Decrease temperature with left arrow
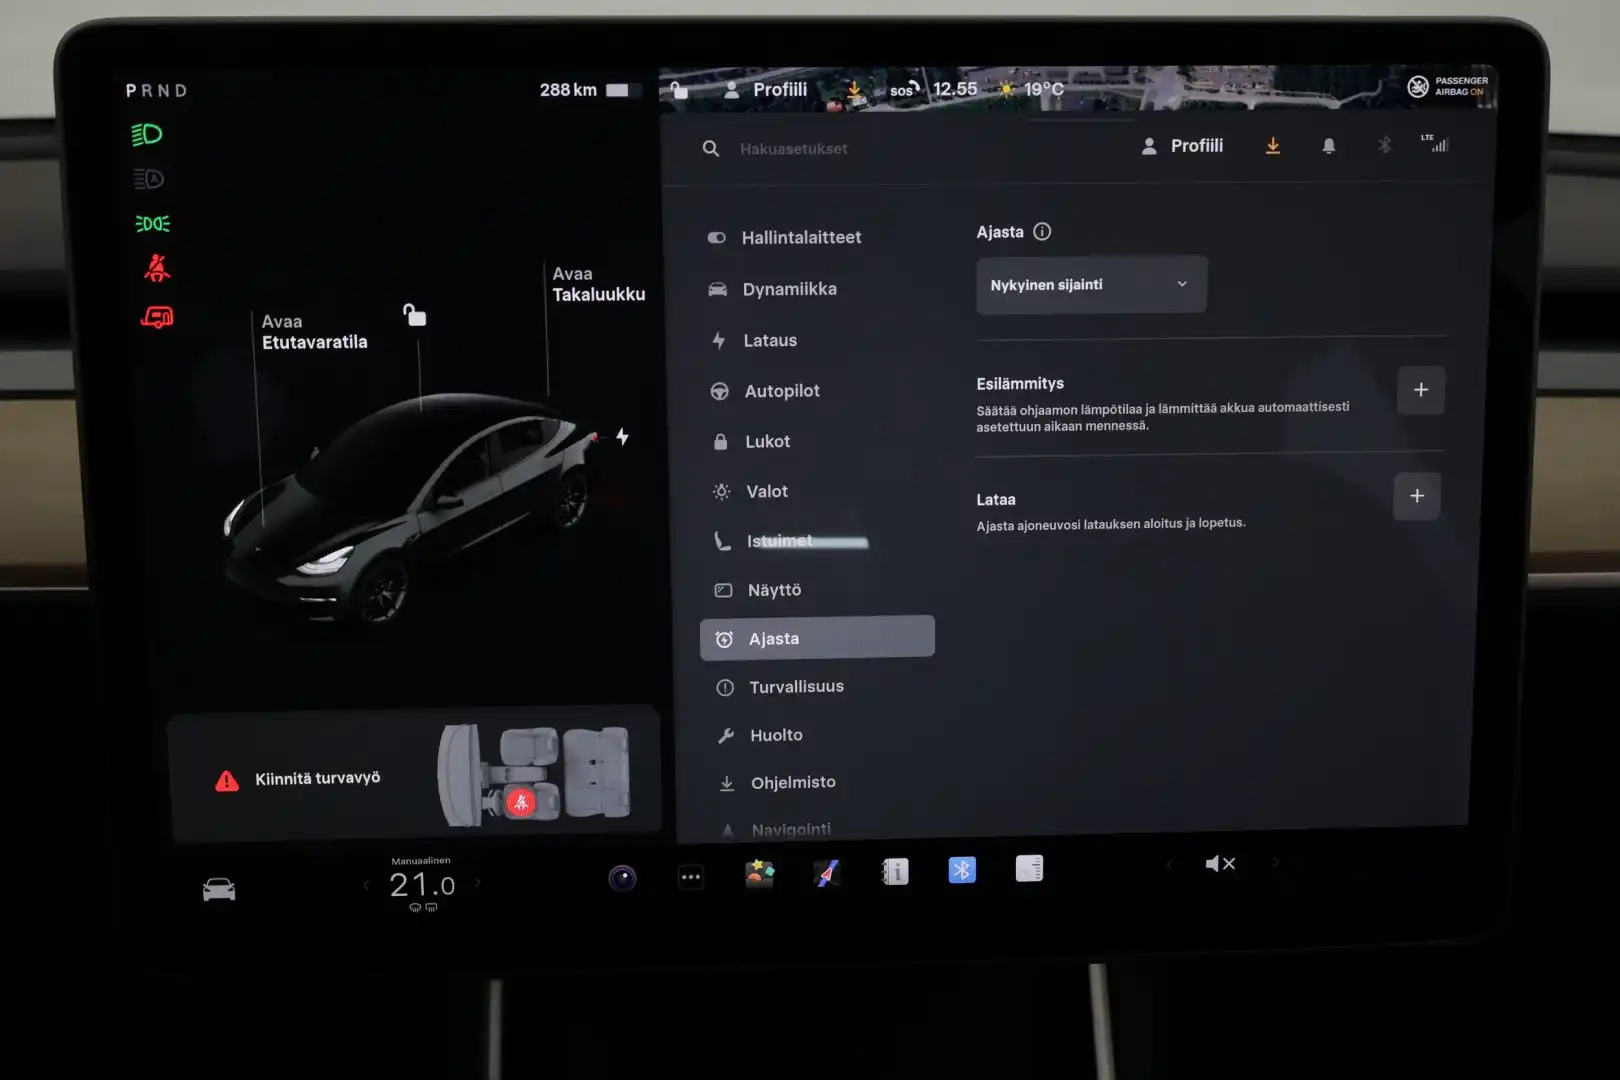Screen dimensions: 1620x1080 (x=366, y=884)
